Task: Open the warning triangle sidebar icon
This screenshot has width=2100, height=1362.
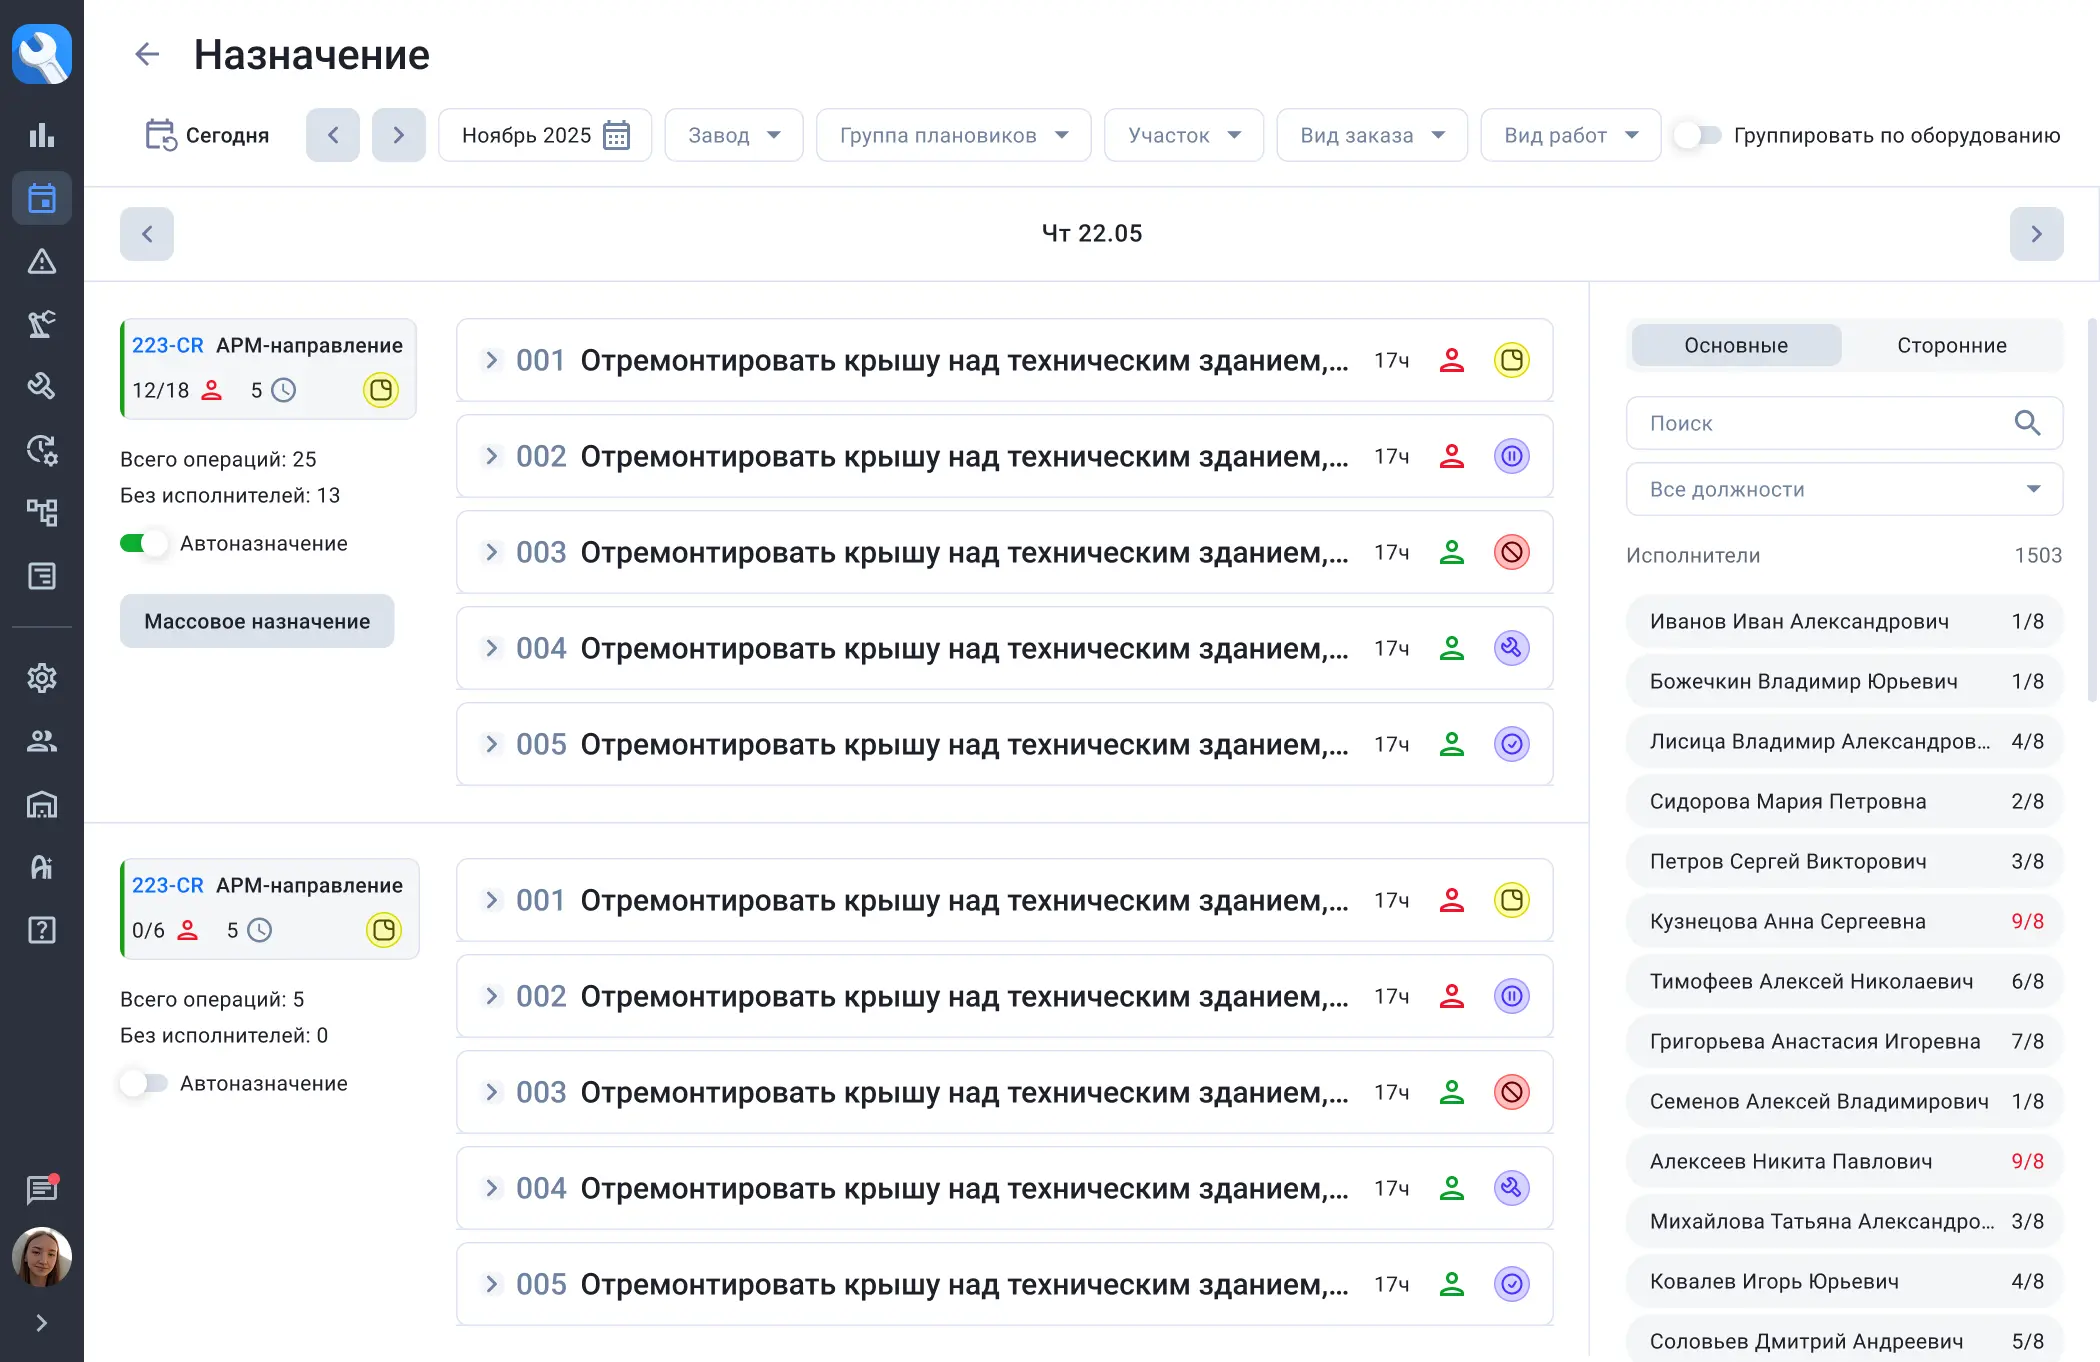Action: coord(41,261)
